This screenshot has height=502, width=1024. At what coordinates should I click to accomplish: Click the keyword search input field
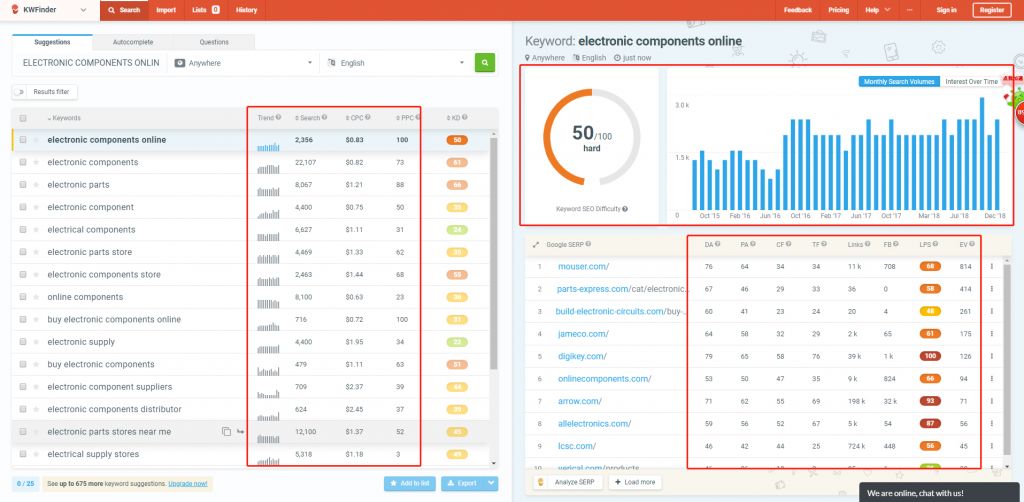pyautogui.click(x=90, y=63)
